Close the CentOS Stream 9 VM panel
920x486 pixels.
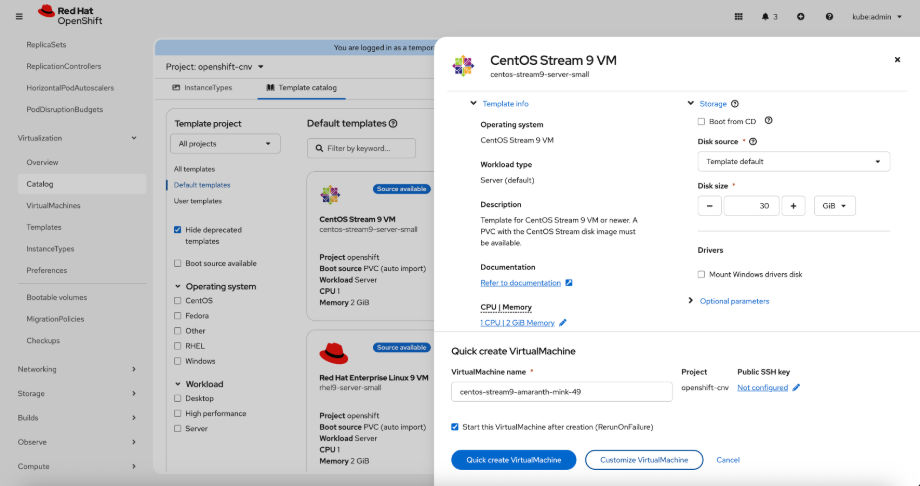tap(897, 59)
